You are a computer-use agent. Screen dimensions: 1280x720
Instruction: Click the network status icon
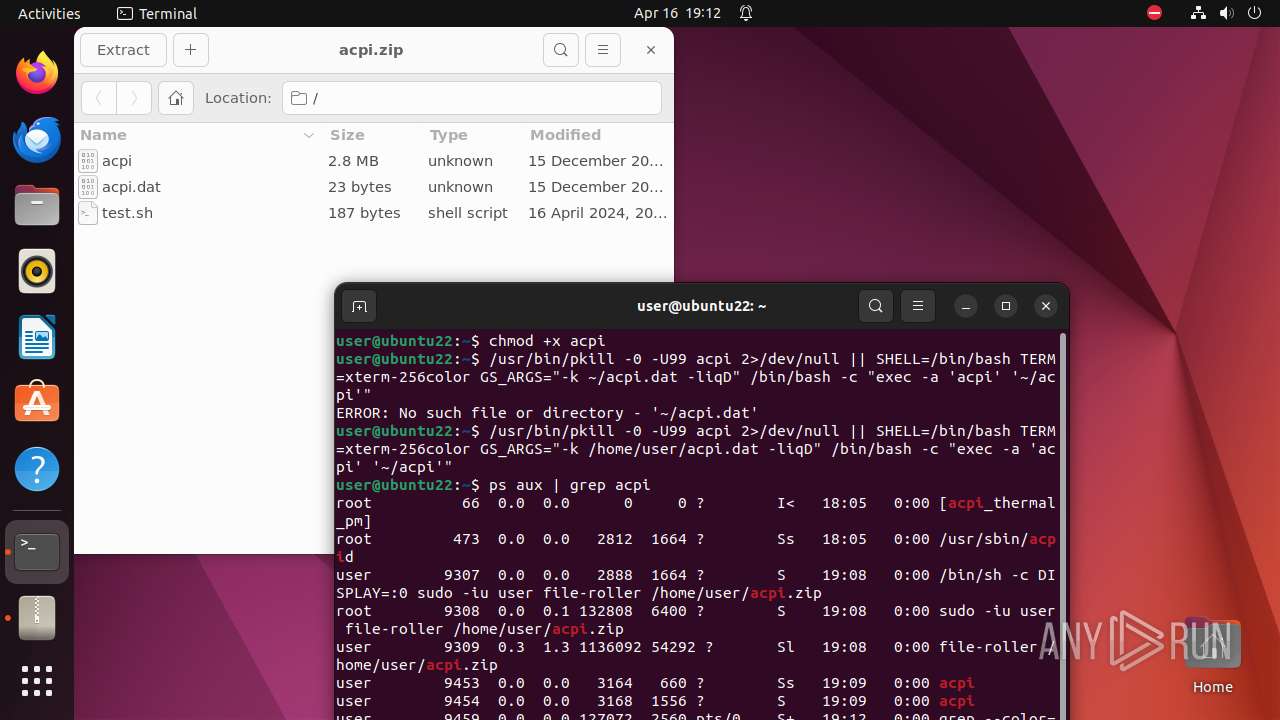pyautogui.click(x=1198, y=13)
